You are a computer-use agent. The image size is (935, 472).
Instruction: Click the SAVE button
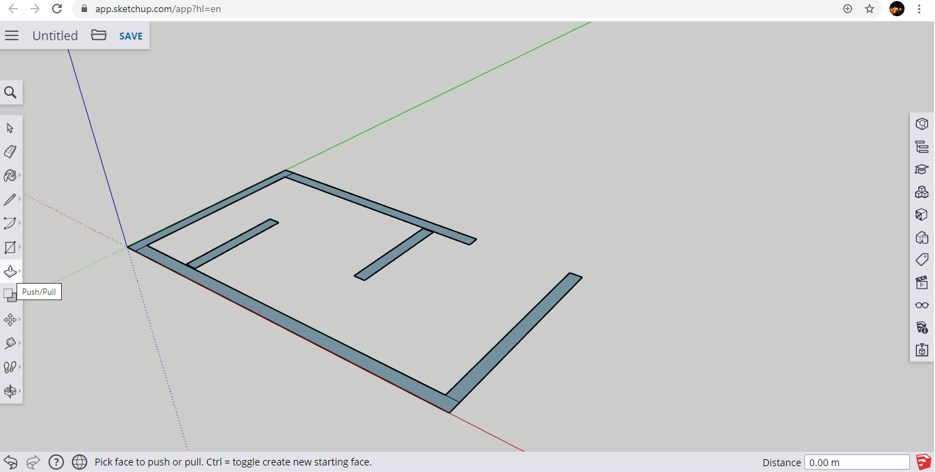(x=131, y=36)
